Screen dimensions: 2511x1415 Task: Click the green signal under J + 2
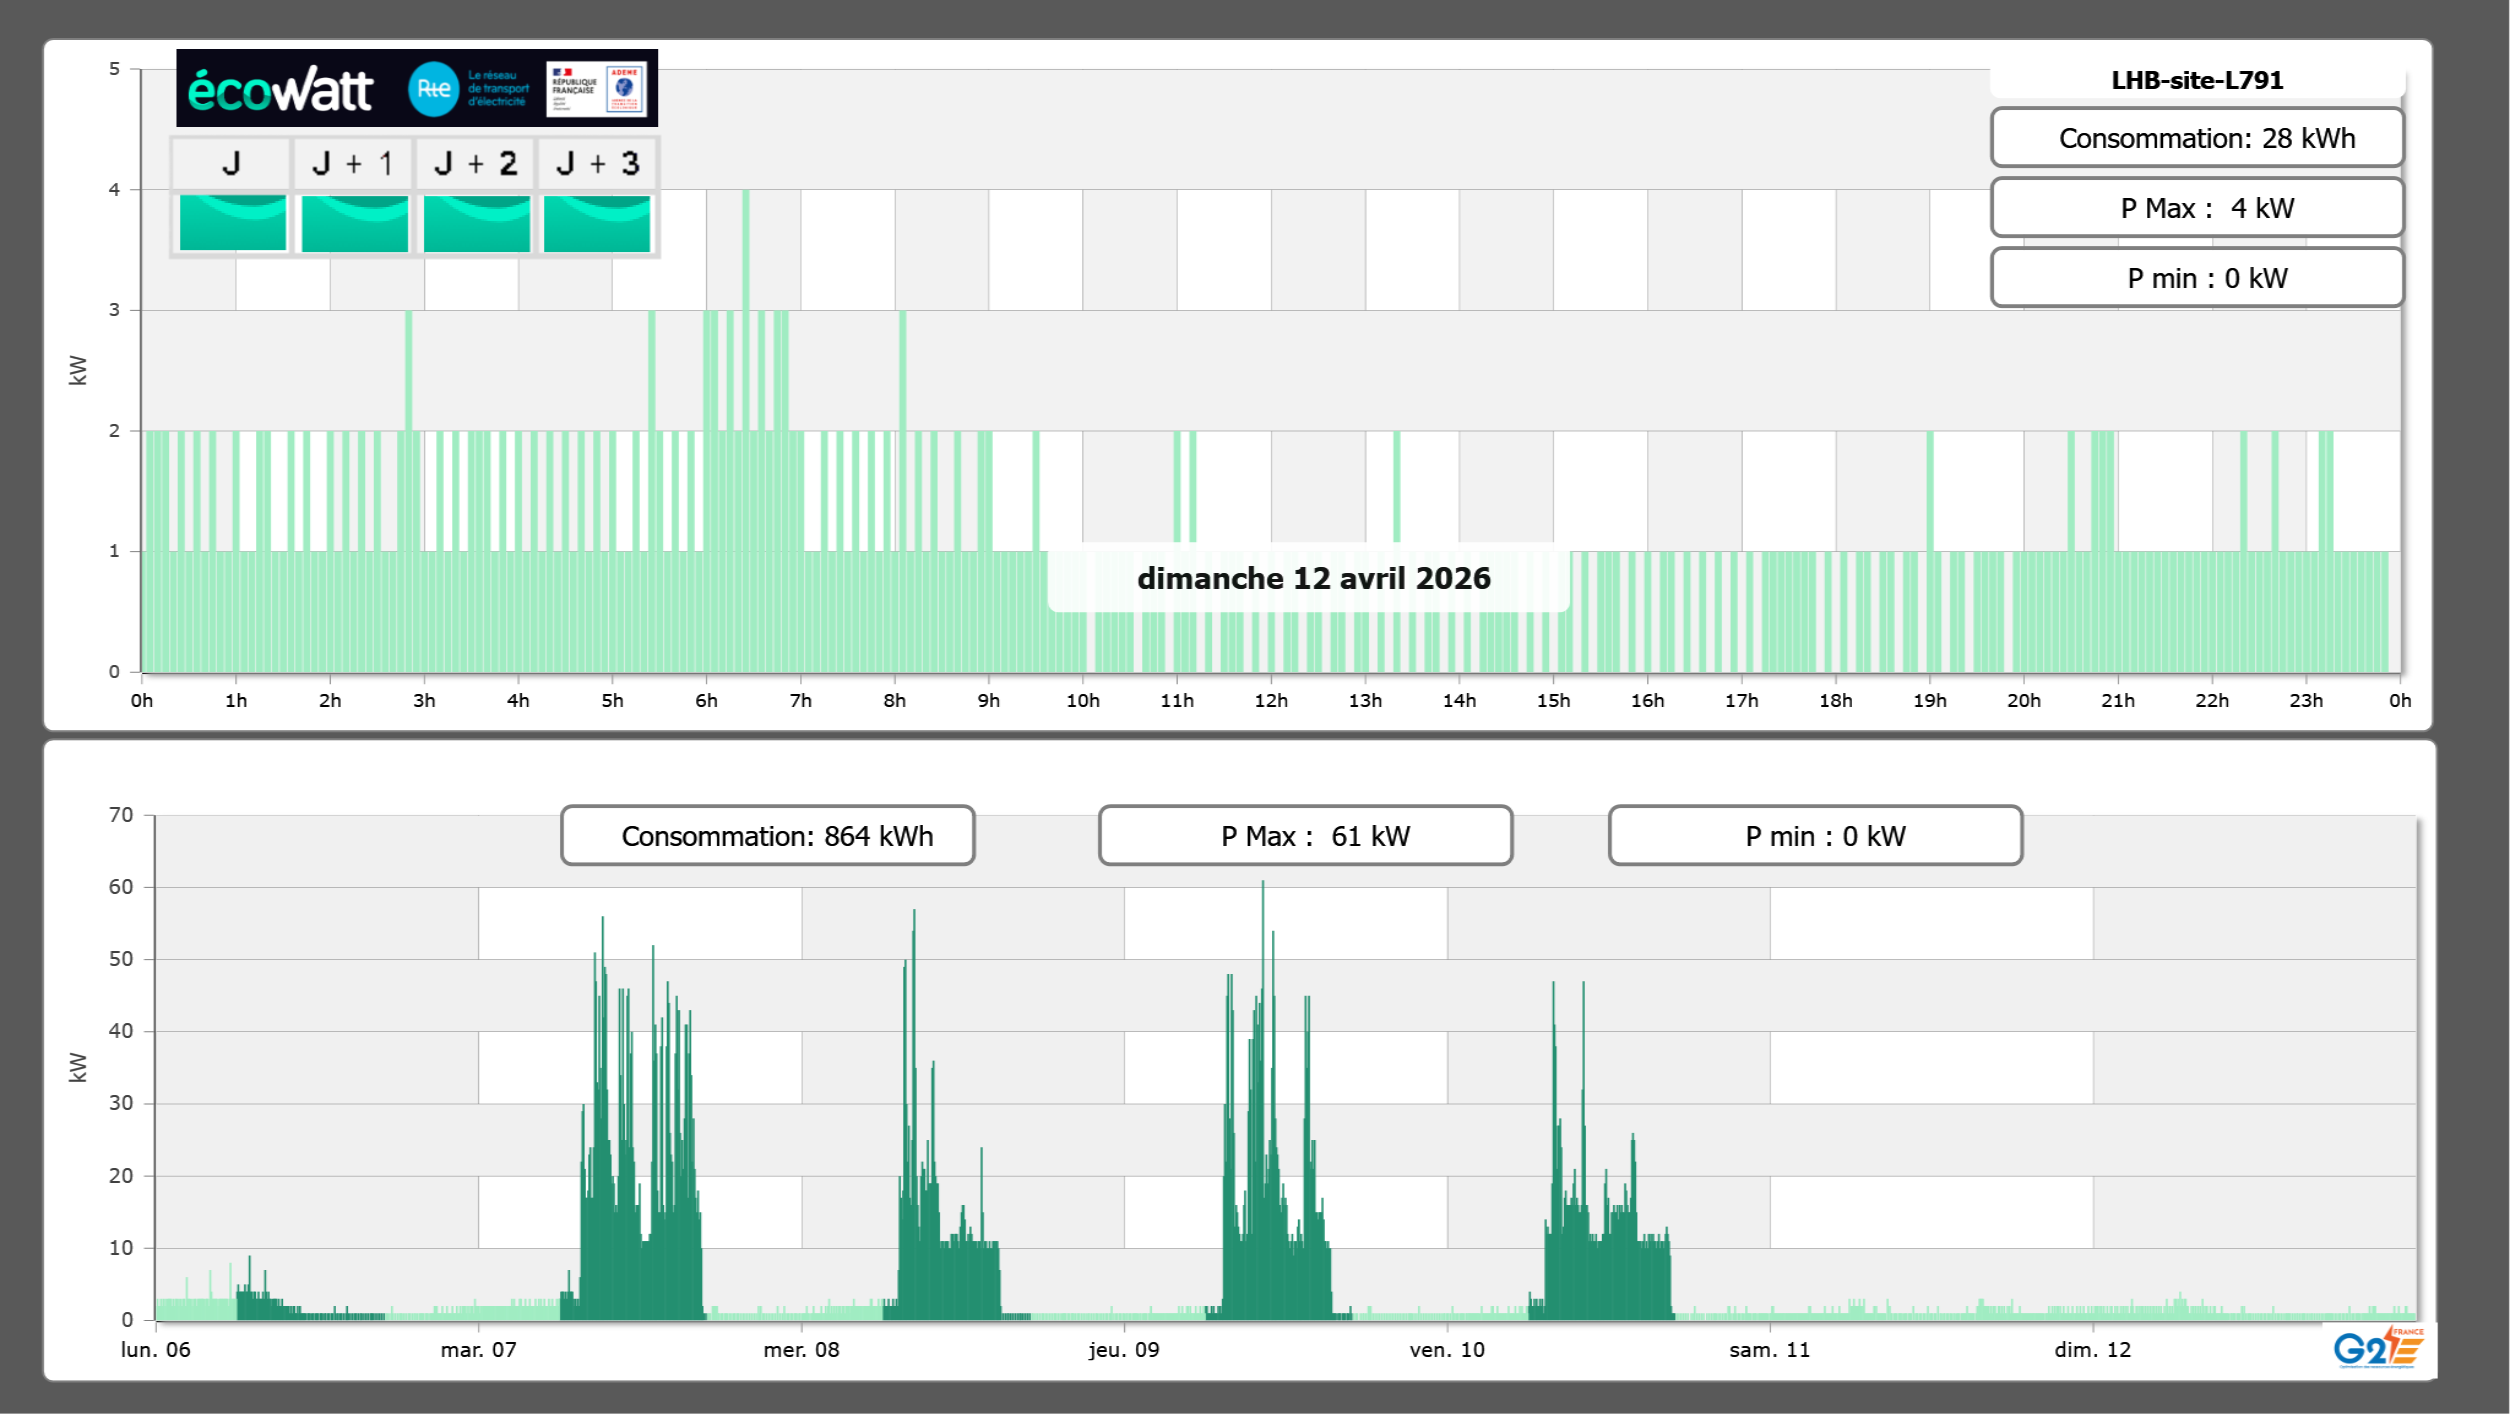477,223
